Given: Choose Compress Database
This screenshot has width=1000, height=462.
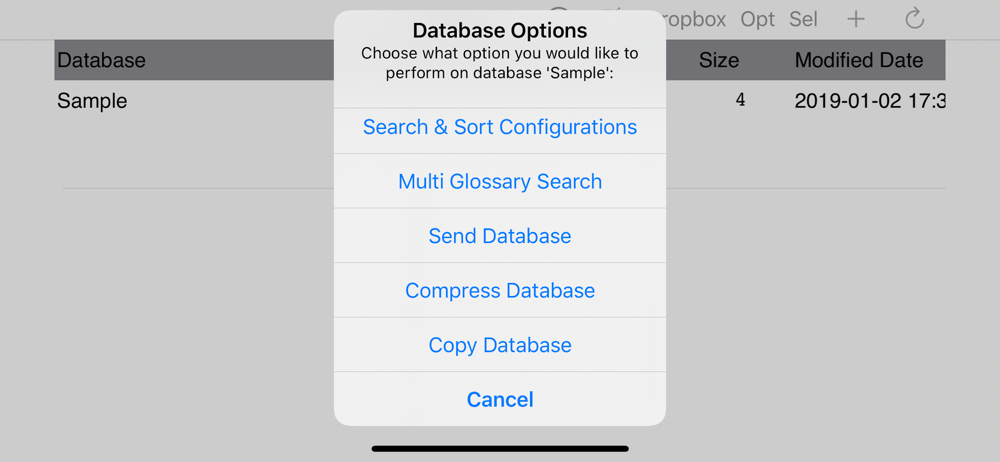Looking at the screenshot, I should pos(500,290).
